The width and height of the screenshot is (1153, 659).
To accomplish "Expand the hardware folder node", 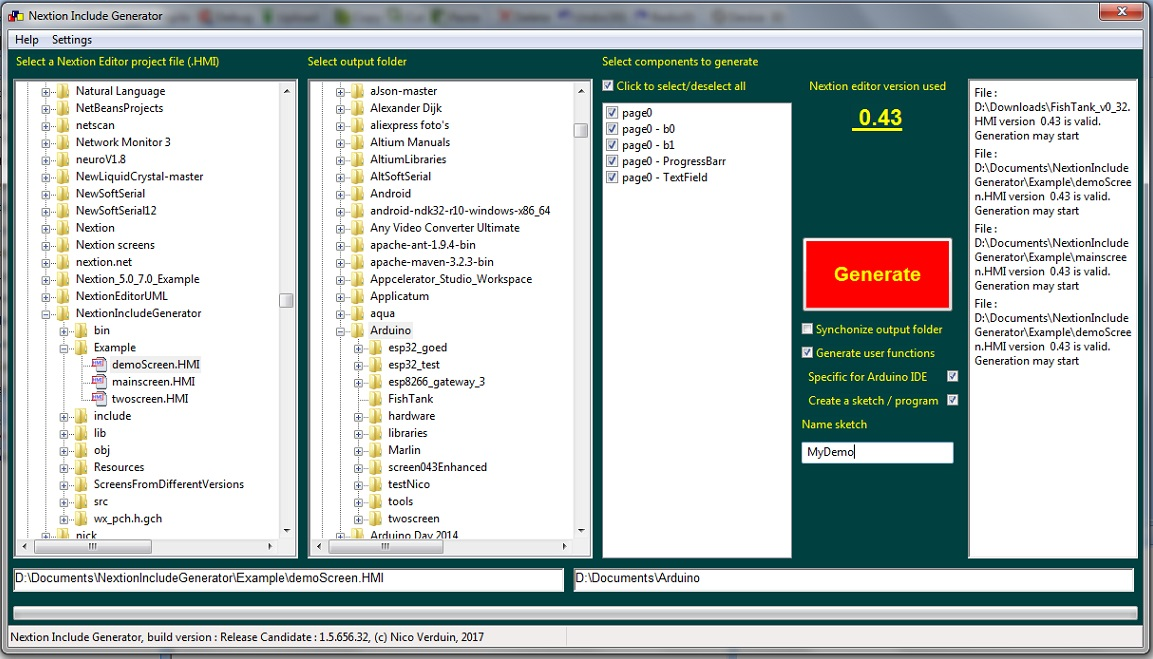I will pos(358,416).
